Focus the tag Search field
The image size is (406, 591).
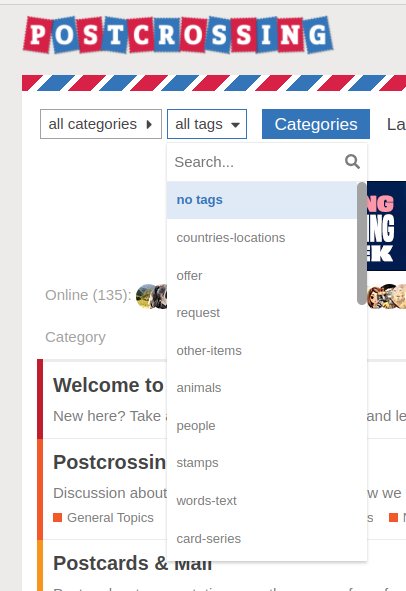click(x=256, y=162)
